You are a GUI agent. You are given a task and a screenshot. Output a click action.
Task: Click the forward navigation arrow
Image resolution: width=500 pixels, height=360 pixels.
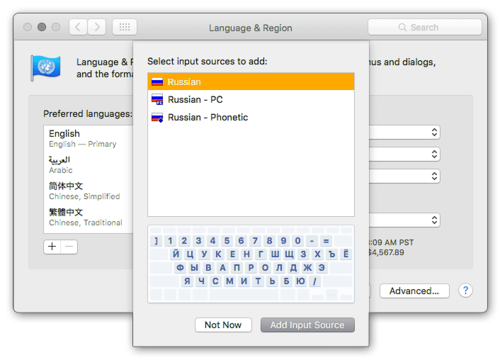(97, 27)
